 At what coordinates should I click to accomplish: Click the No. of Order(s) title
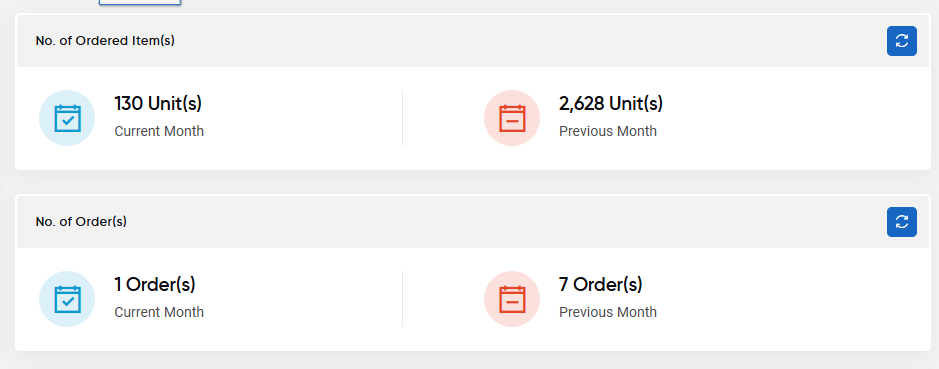click(x=81, y=222)
